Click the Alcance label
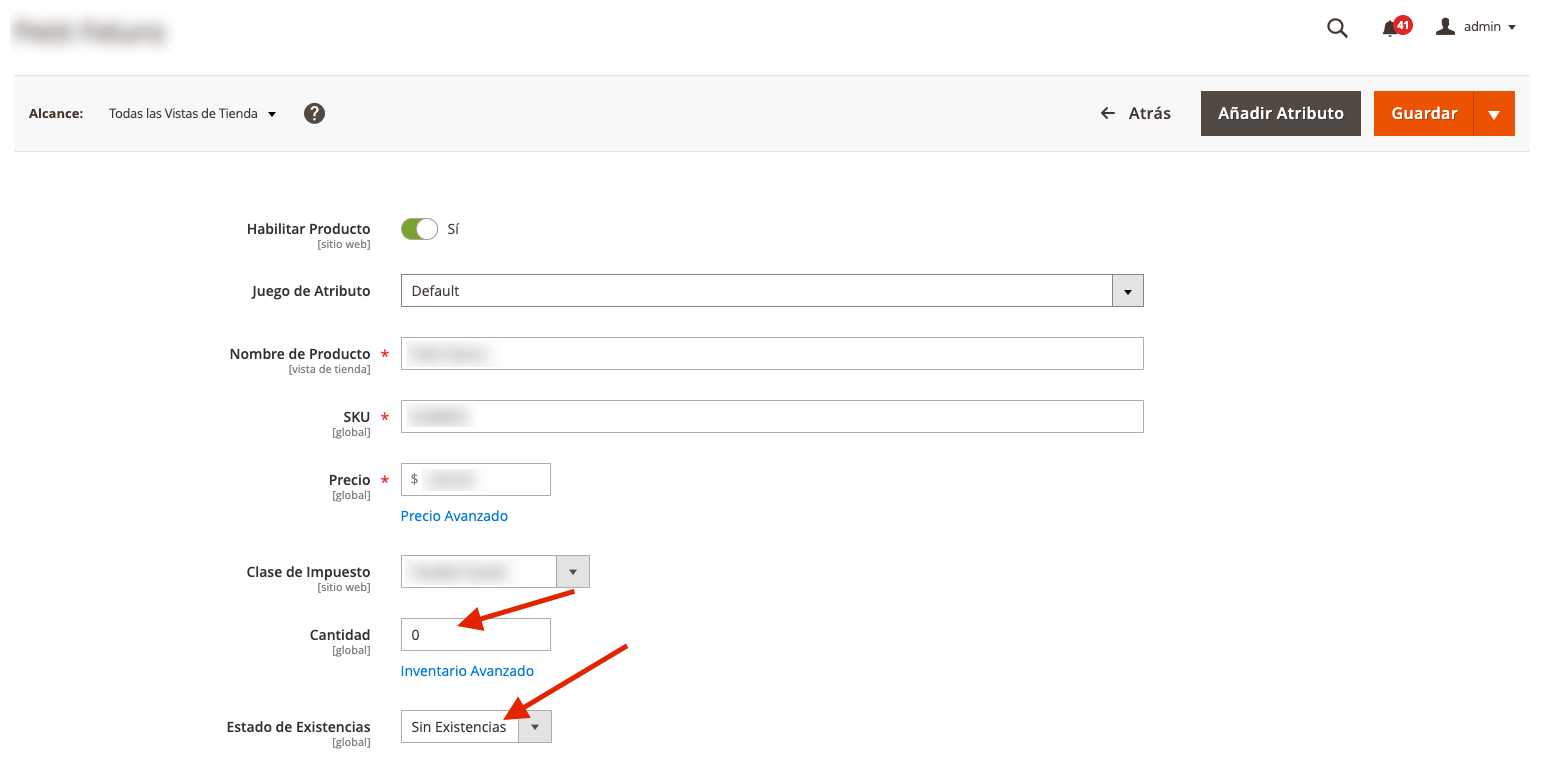The image size is (1550, 763). click(x=56, y=114)
